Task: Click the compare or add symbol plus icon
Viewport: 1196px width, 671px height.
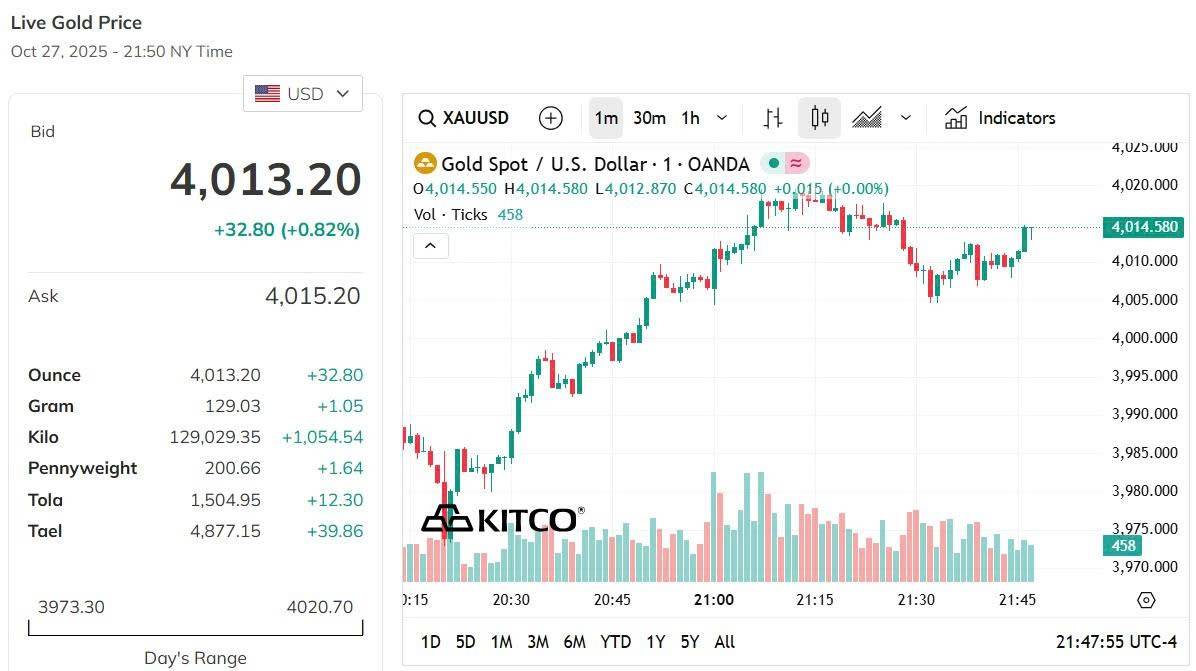Action: [550, 118]
